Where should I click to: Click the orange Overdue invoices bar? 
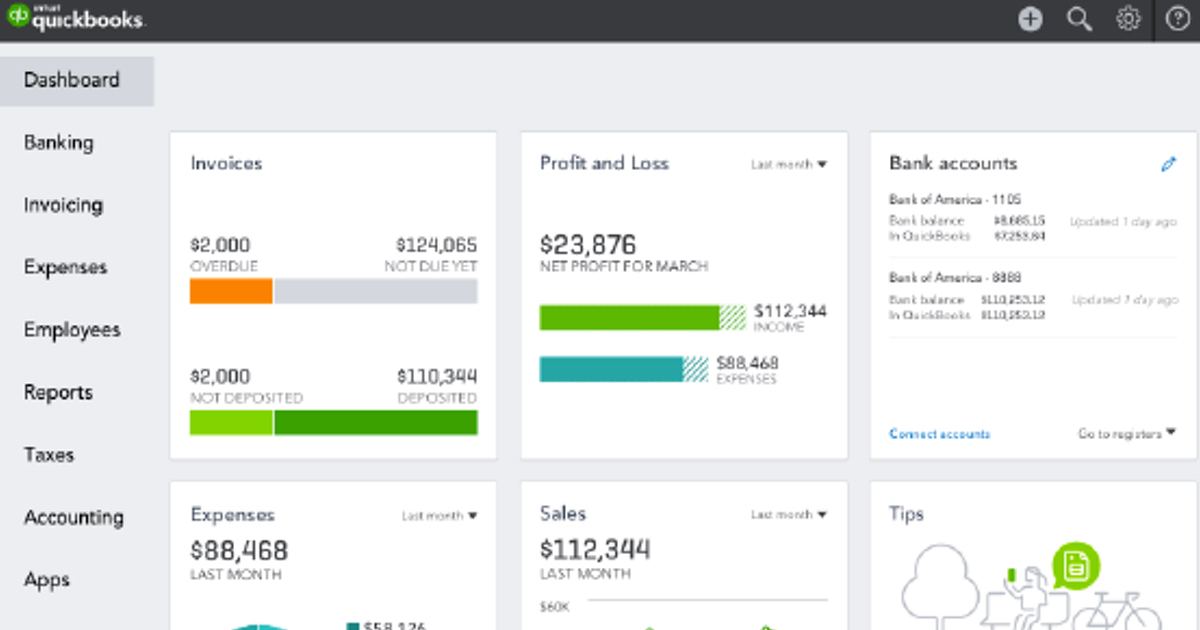pyautogui.click(x=231, y=291)
